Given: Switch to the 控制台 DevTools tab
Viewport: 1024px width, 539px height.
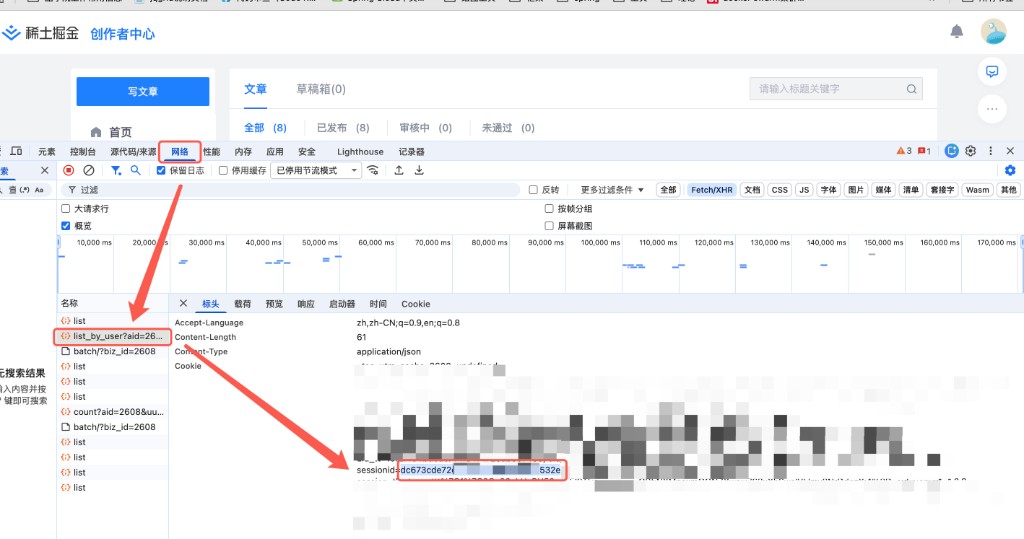Looking at the screenshot, I should tap(83, 152).
